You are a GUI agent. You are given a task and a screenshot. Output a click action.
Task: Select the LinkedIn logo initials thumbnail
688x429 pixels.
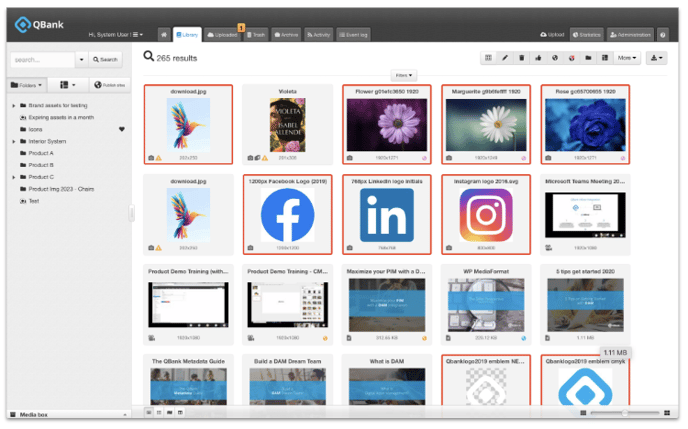[x=387, y=215]
